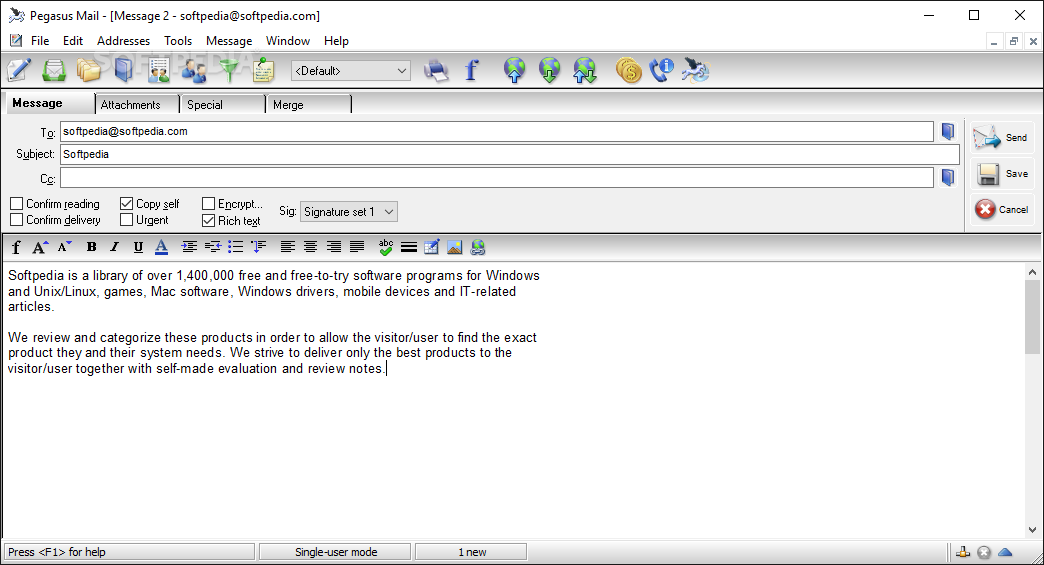The width and height of the screenshot is (1044, 565).
Task: Open the File menu
Action: pyautogui.click(x=40, y=41)
